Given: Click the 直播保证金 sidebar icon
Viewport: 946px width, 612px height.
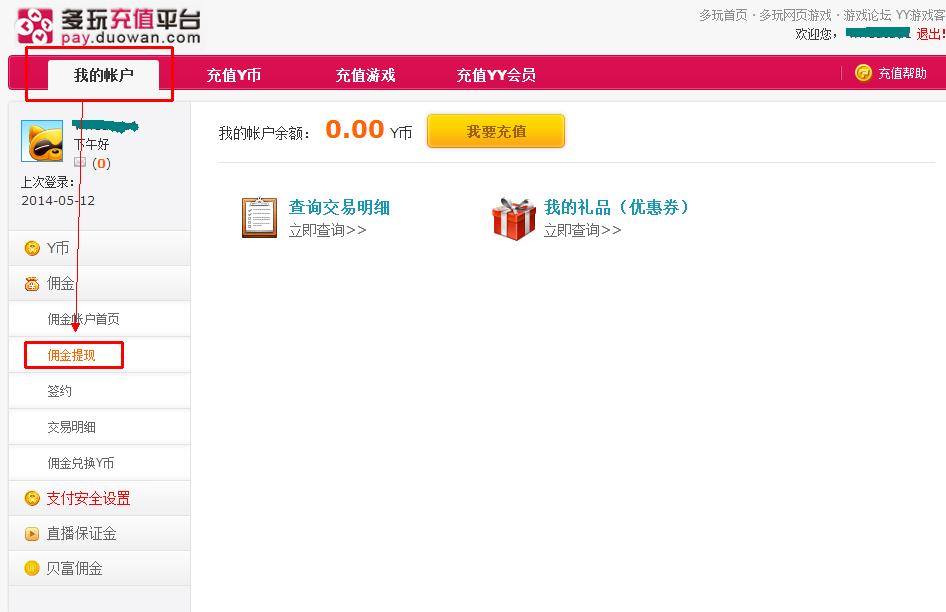Looking at the screenshot, I should [32, 534].
